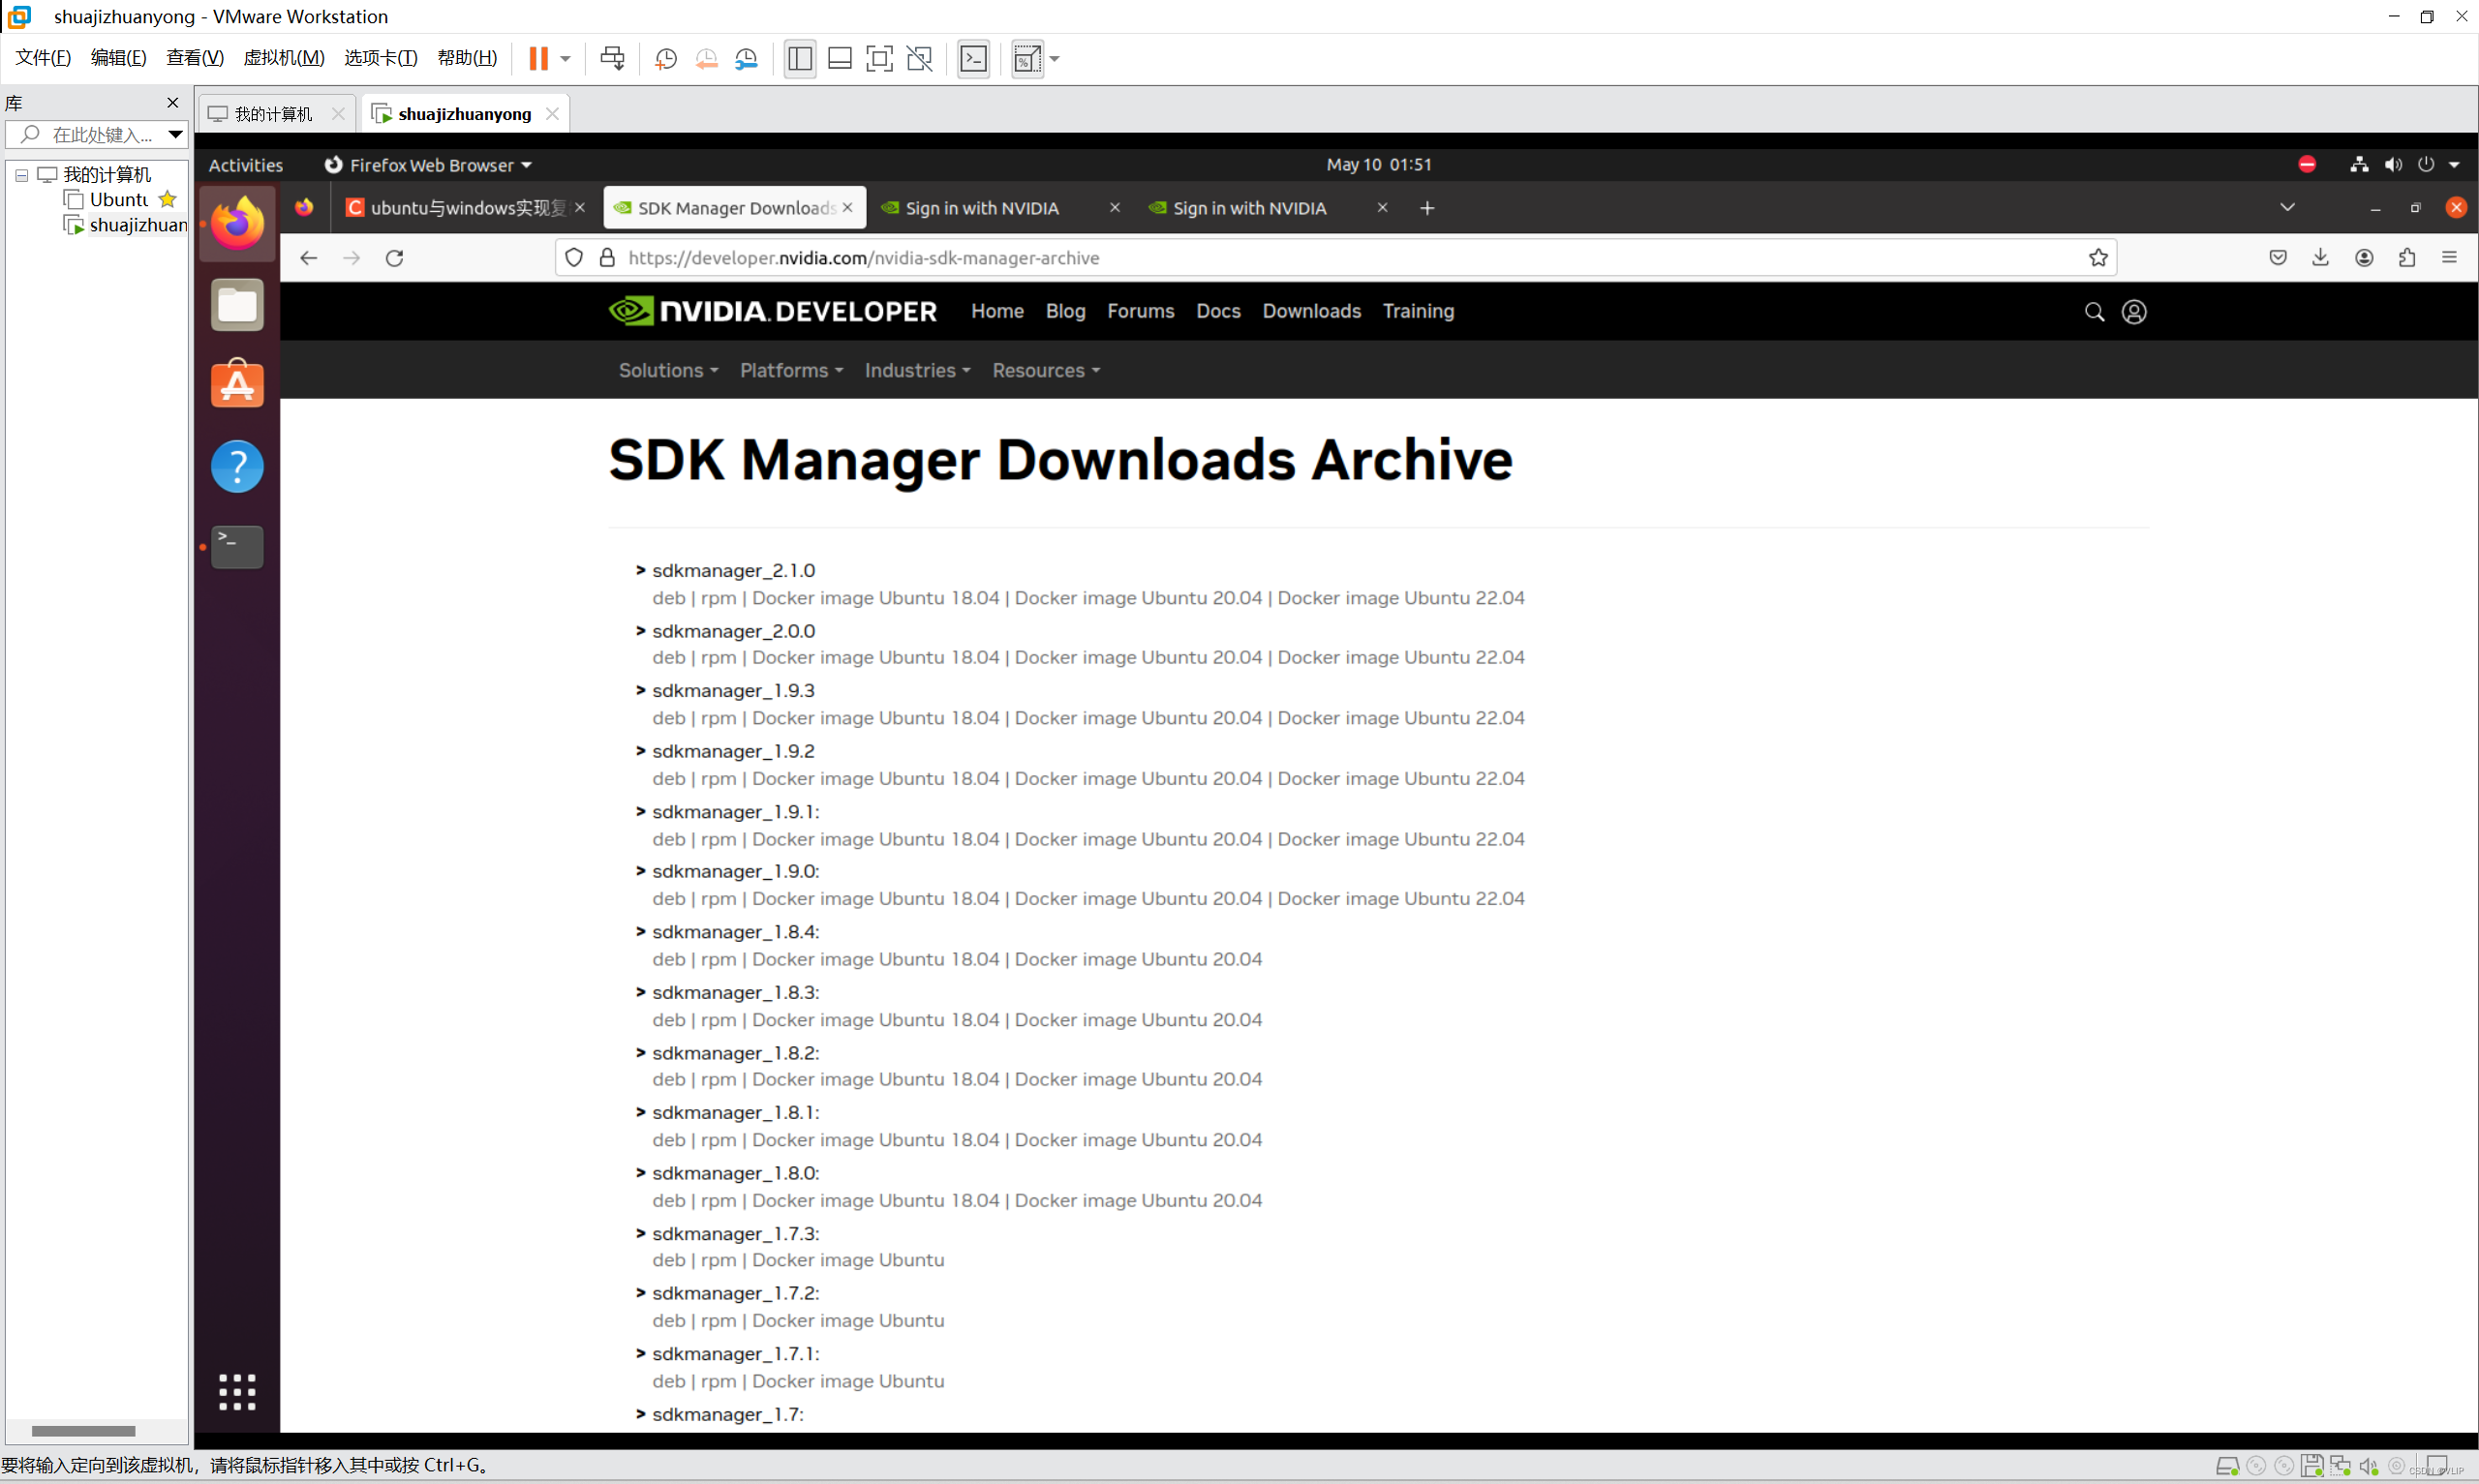This screenshot has width=2479, height=1484.
Task: Pause the virtual machine button
Action: click(x=538, y=59)
